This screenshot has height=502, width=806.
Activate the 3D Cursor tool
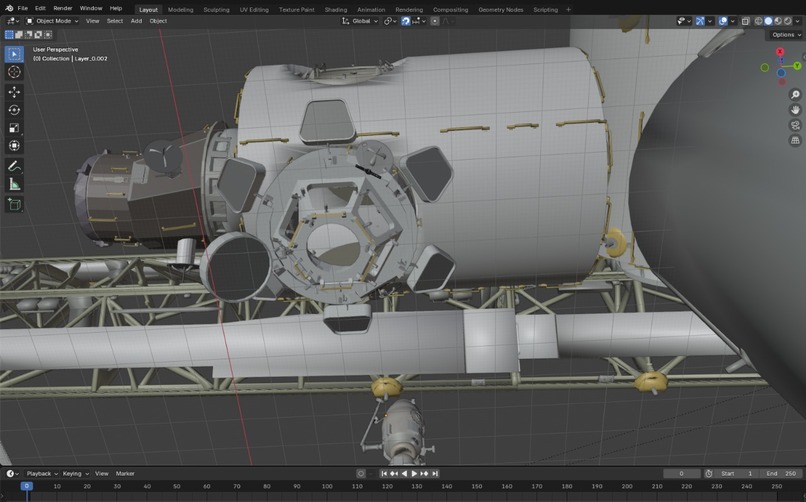(x=14, y=72)
